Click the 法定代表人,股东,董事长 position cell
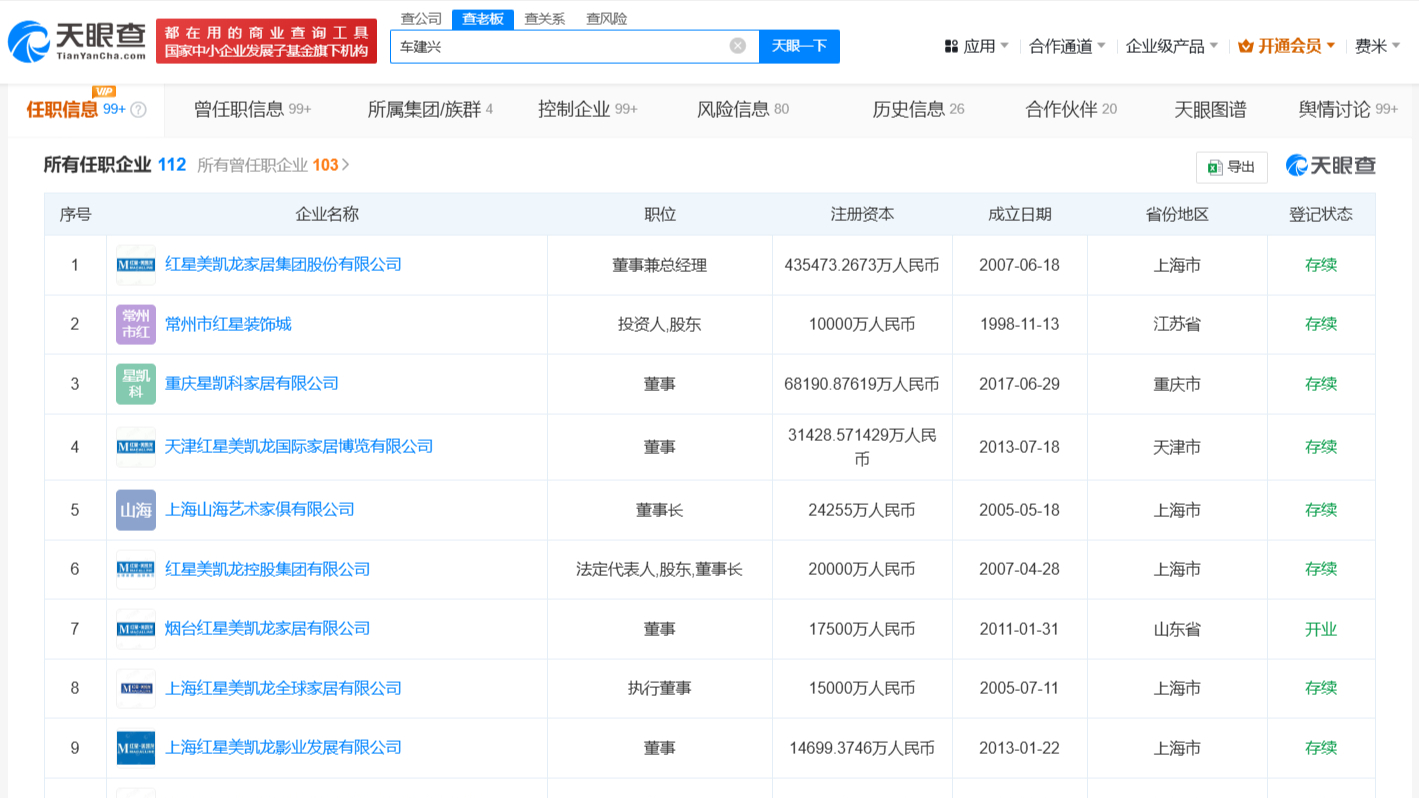 (x=660, y=569)
